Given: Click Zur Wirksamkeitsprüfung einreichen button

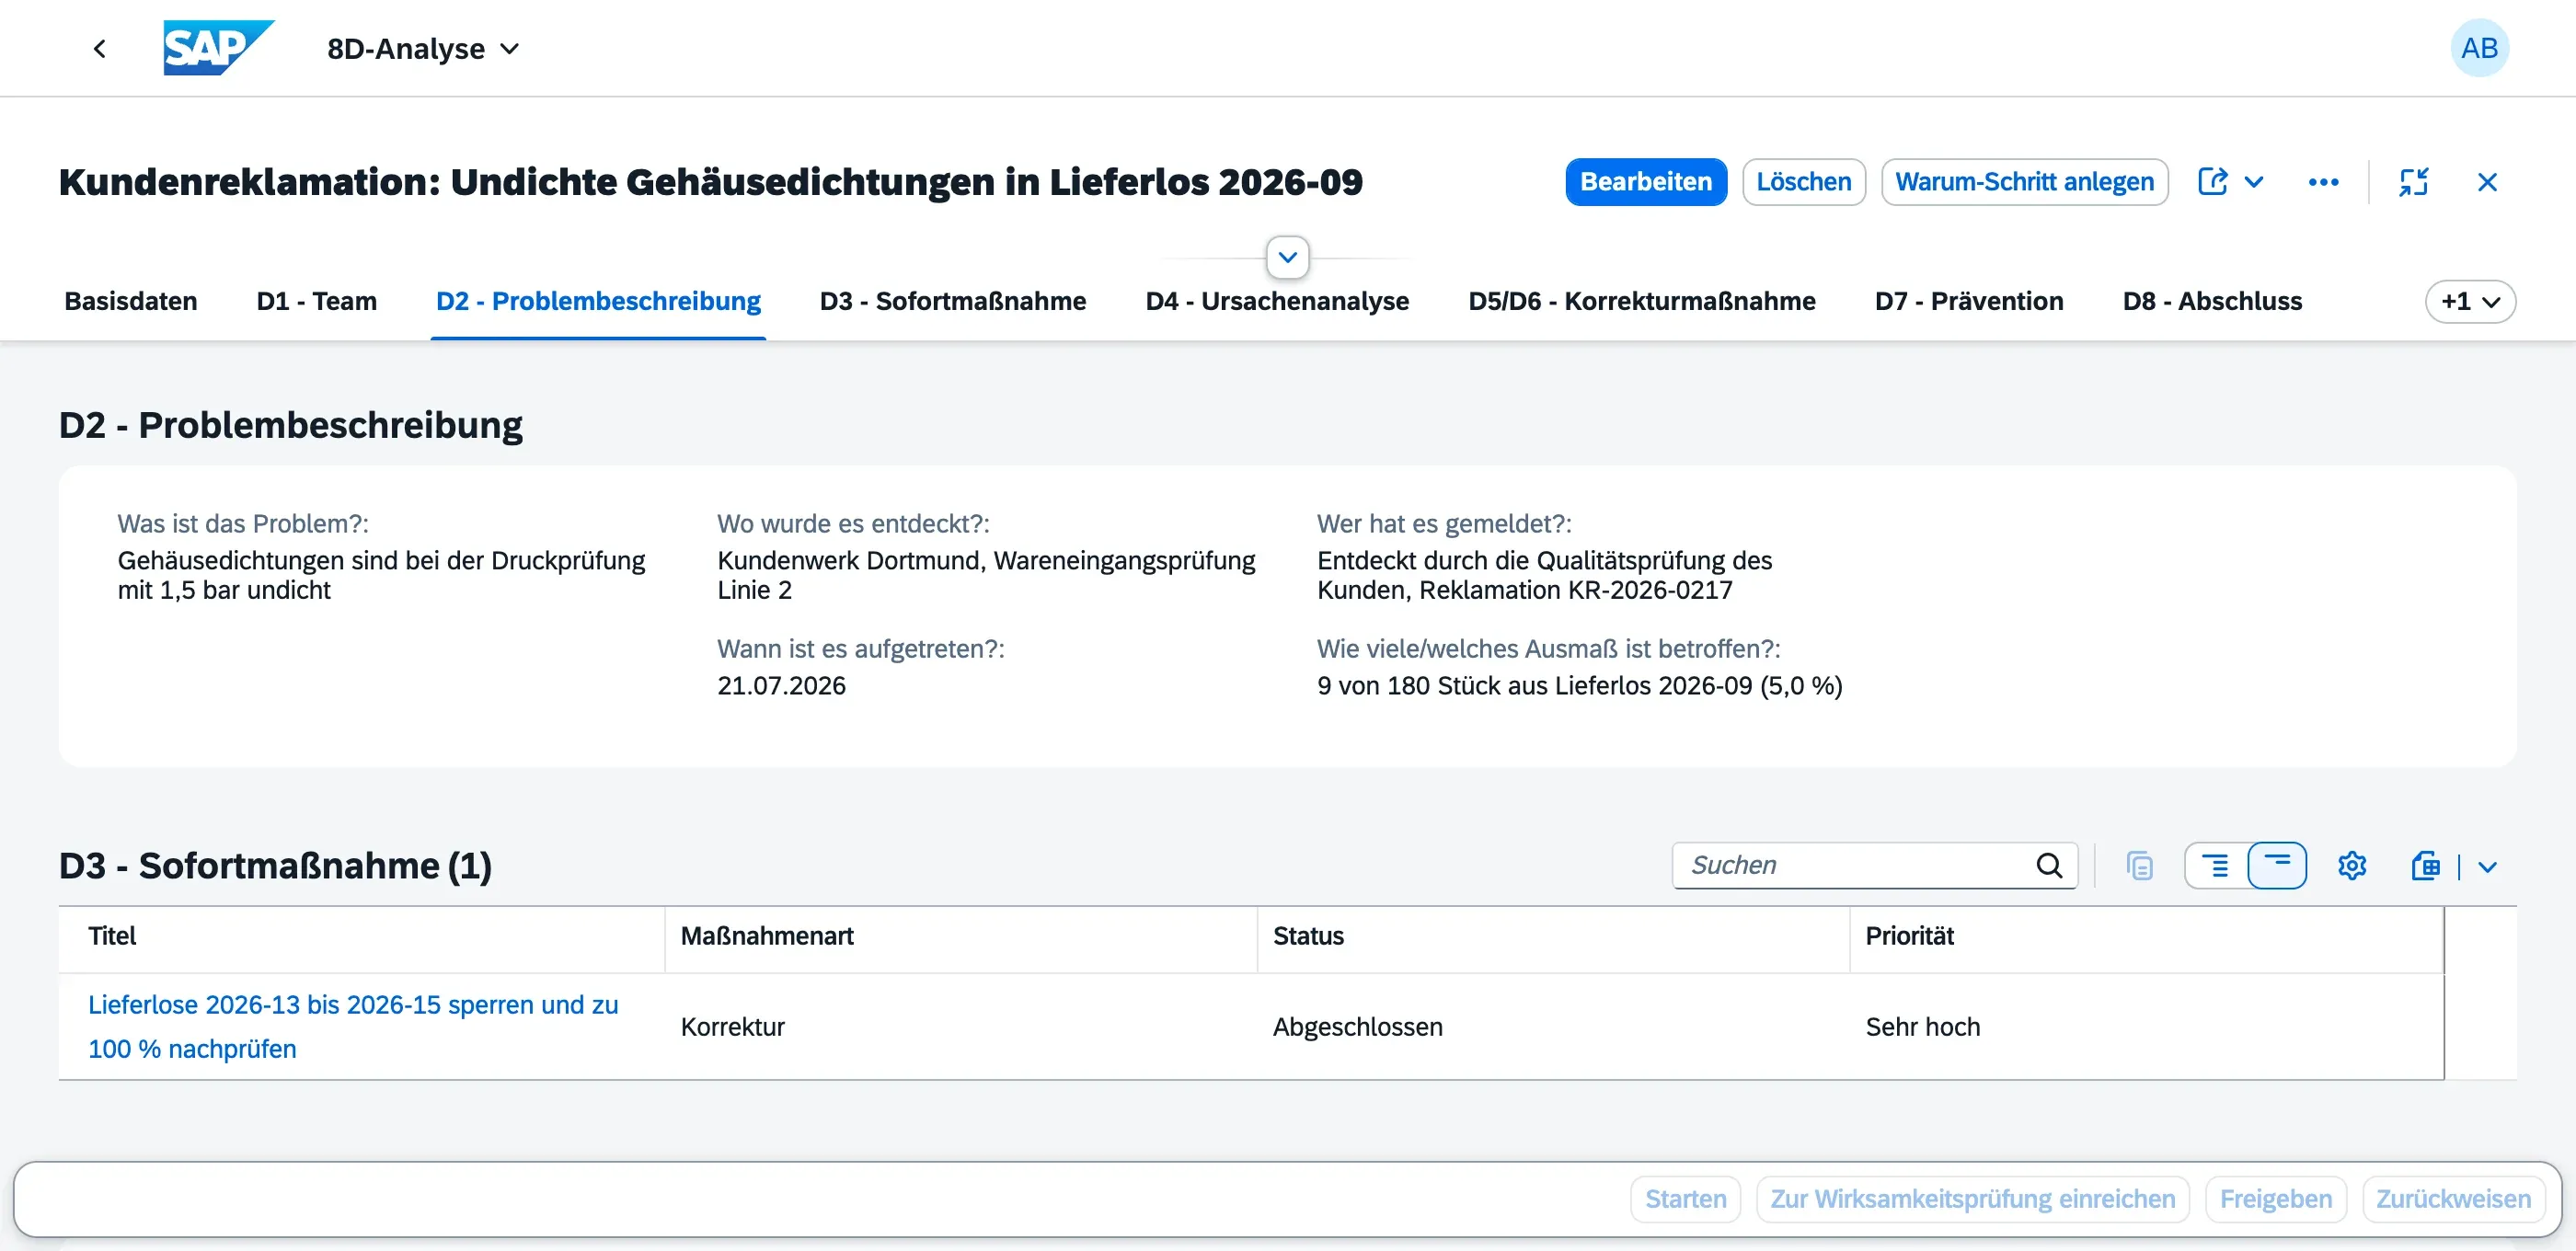Looking at the screenshot, I should pos(1973,1199).
